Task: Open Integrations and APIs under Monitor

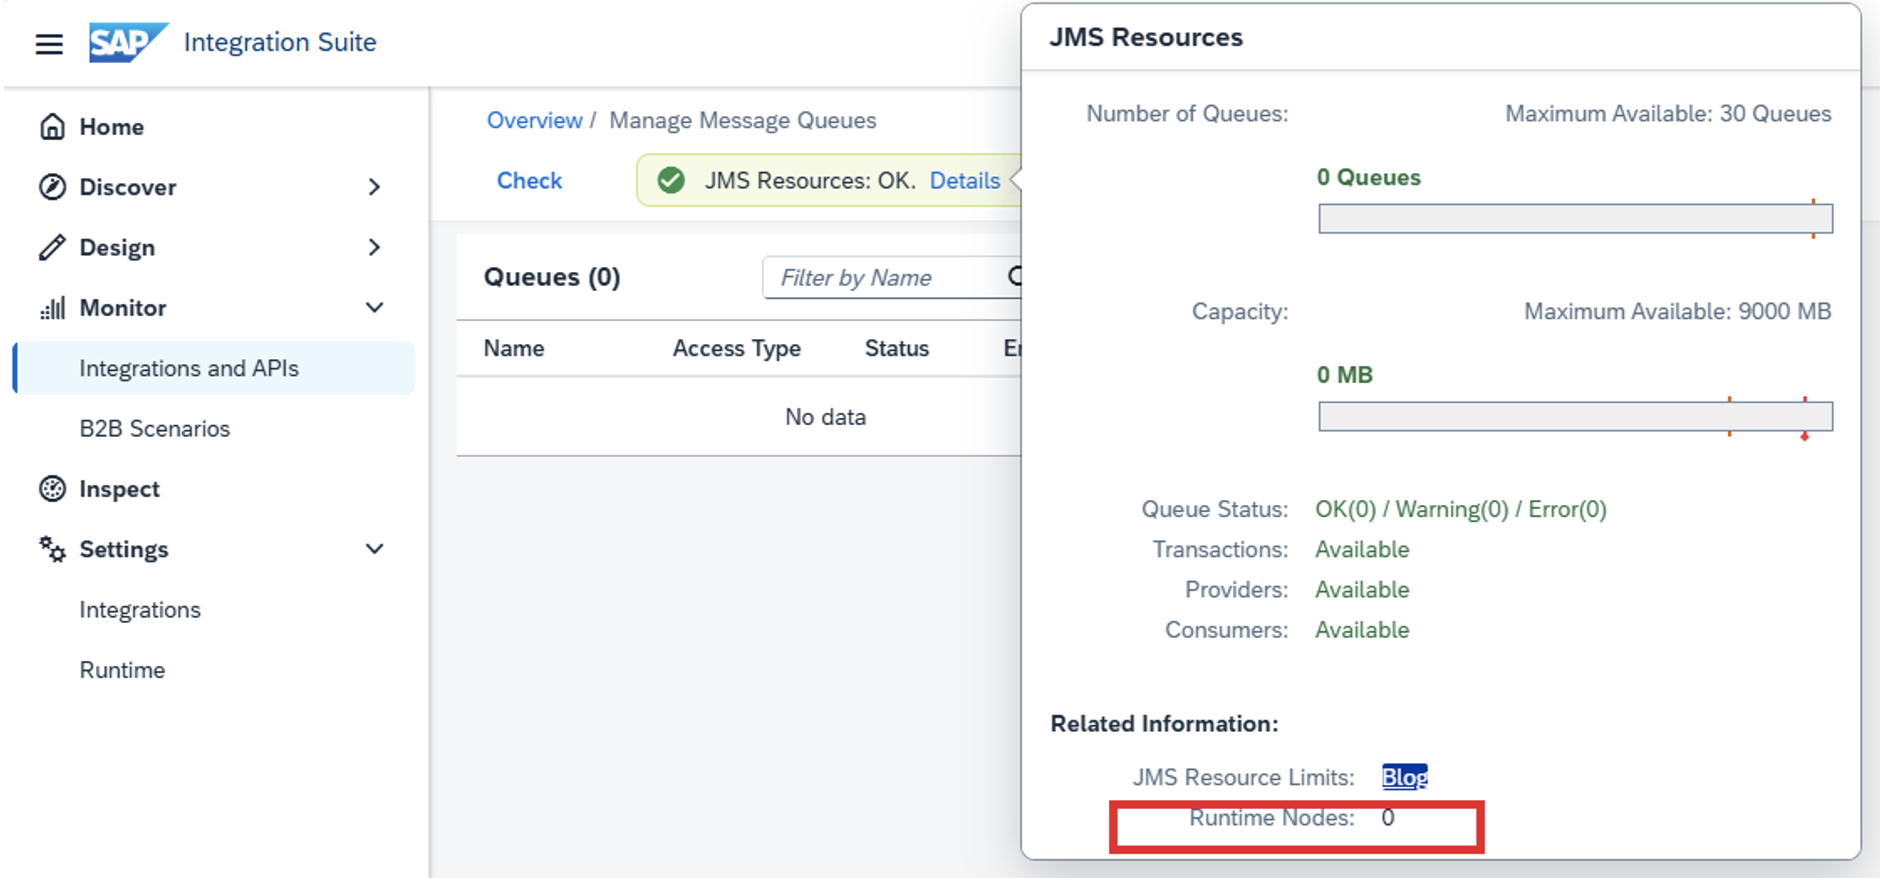Action: (x=214, y=368)
